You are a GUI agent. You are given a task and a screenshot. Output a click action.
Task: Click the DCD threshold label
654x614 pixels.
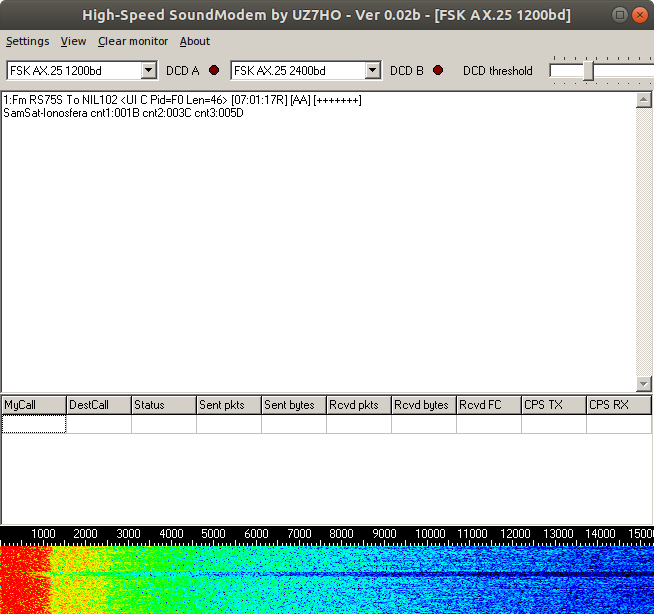(498, 71)
